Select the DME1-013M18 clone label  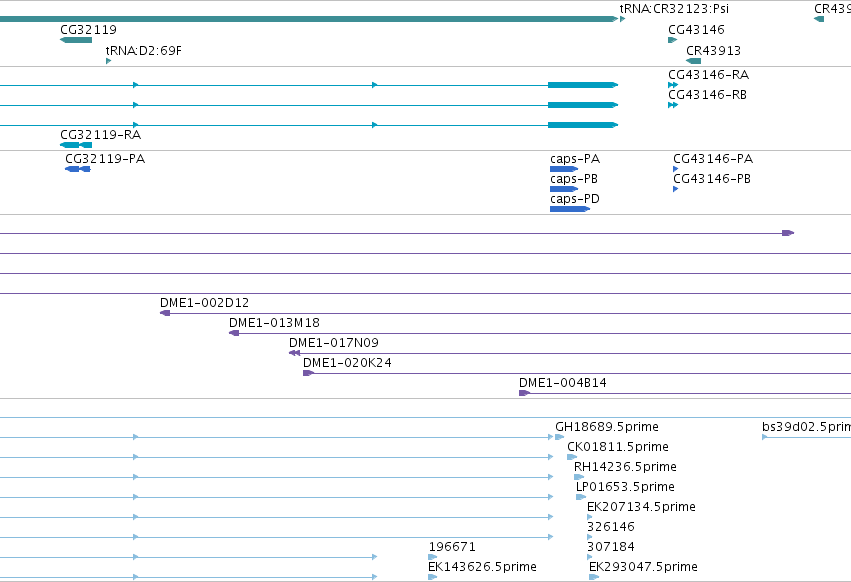tap(274, 322)
